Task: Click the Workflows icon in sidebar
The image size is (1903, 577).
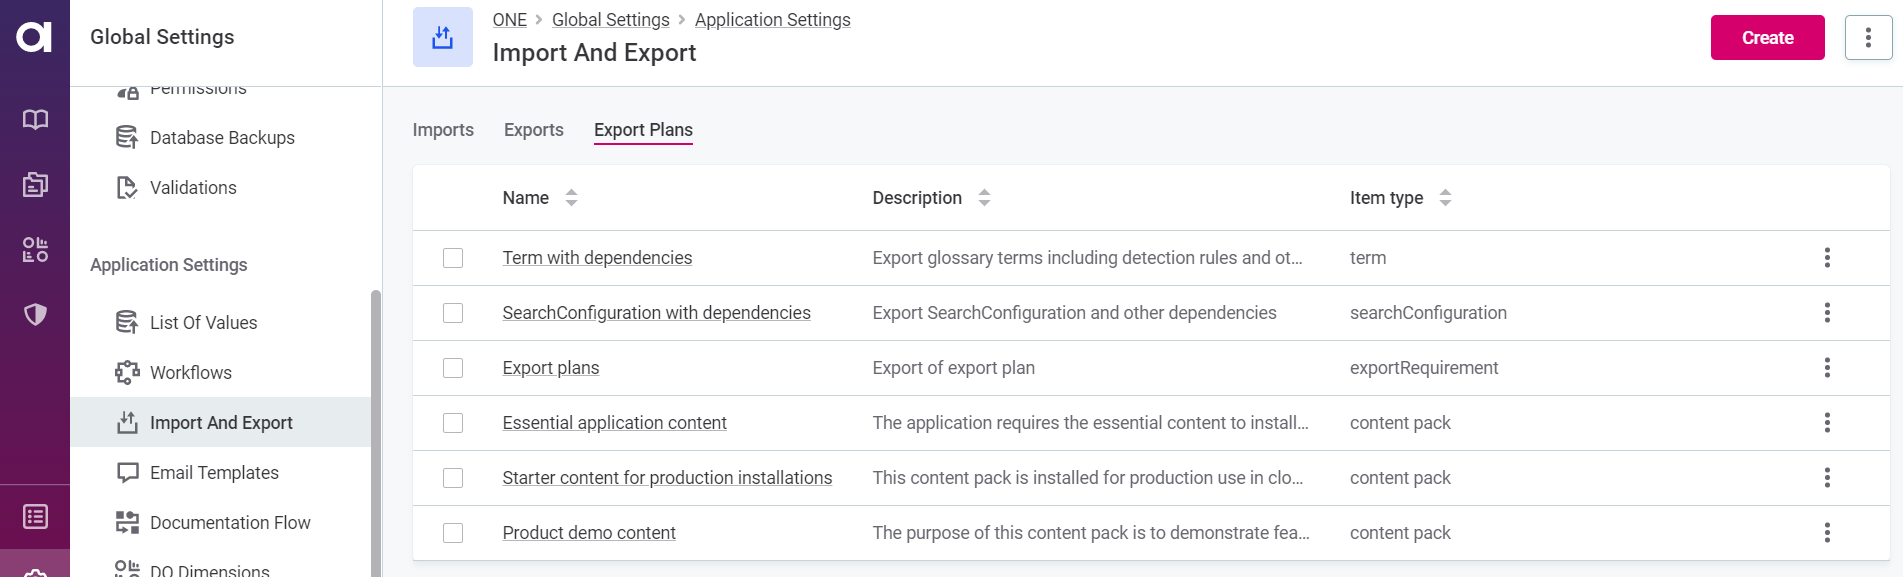Action: click(127, 373)
